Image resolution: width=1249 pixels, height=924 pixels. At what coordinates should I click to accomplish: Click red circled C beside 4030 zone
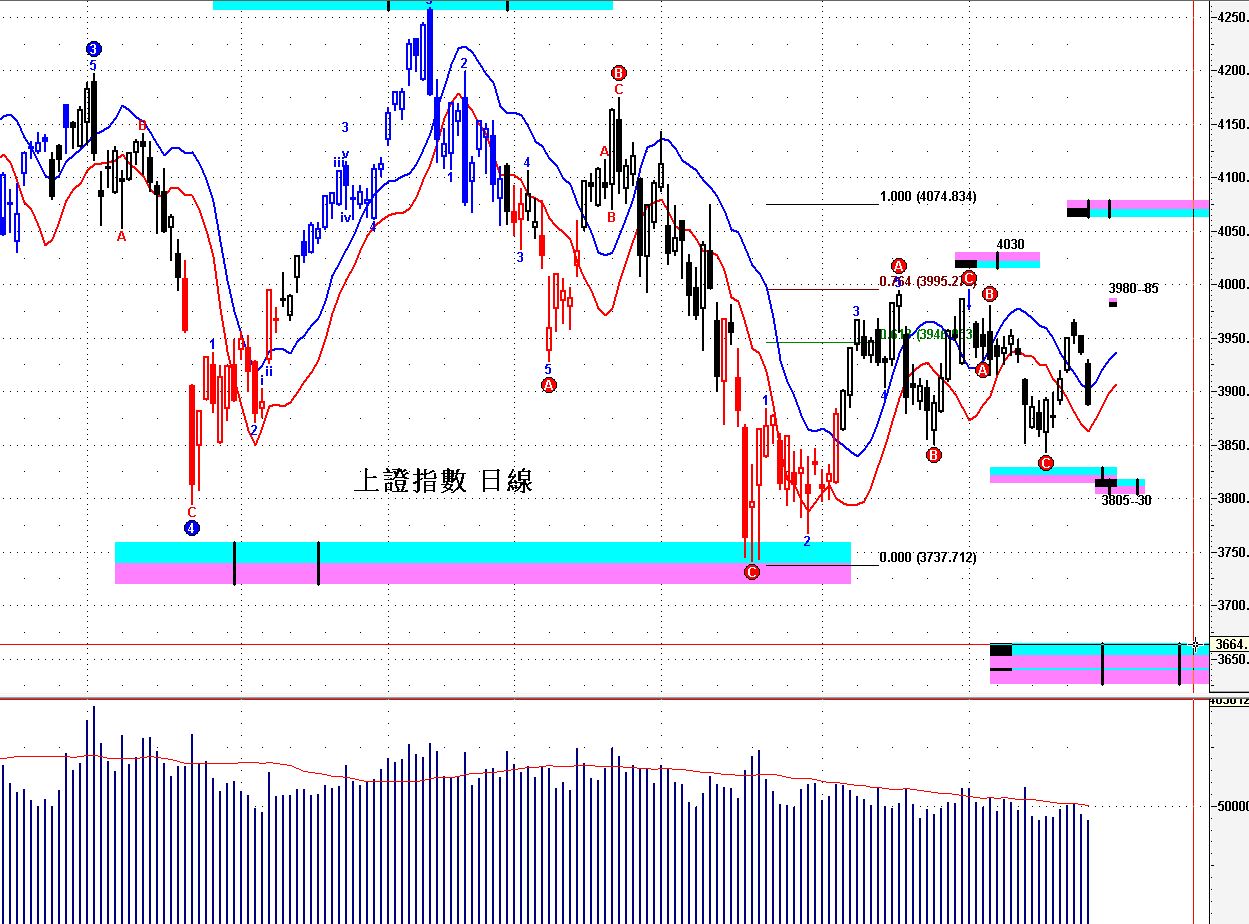968,278
